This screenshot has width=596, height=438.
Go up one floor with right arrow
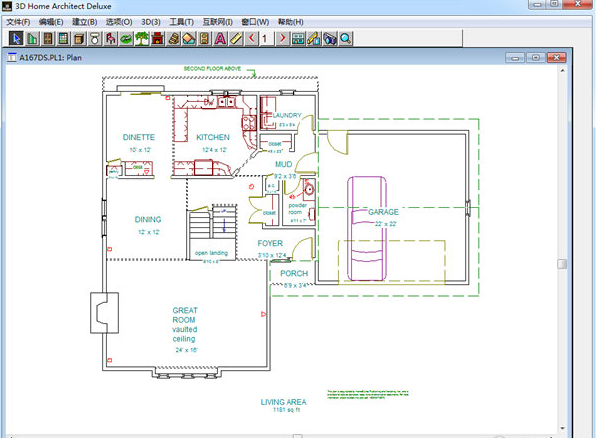click(282, 38)
